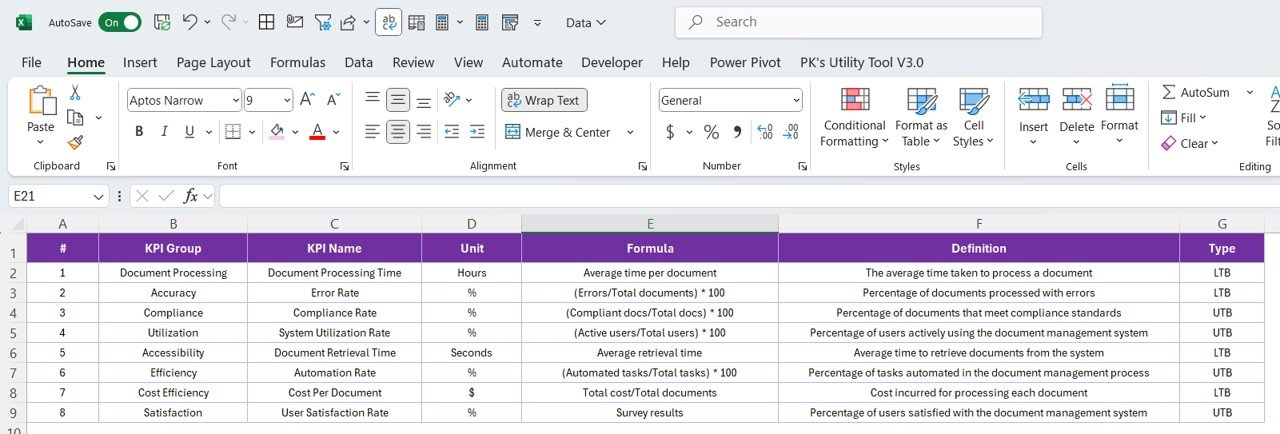Click the Save icon in quick access toolbar
The height and width of the screenshot is (434, 1280).
pyautogui.click(x=162, y=22)
